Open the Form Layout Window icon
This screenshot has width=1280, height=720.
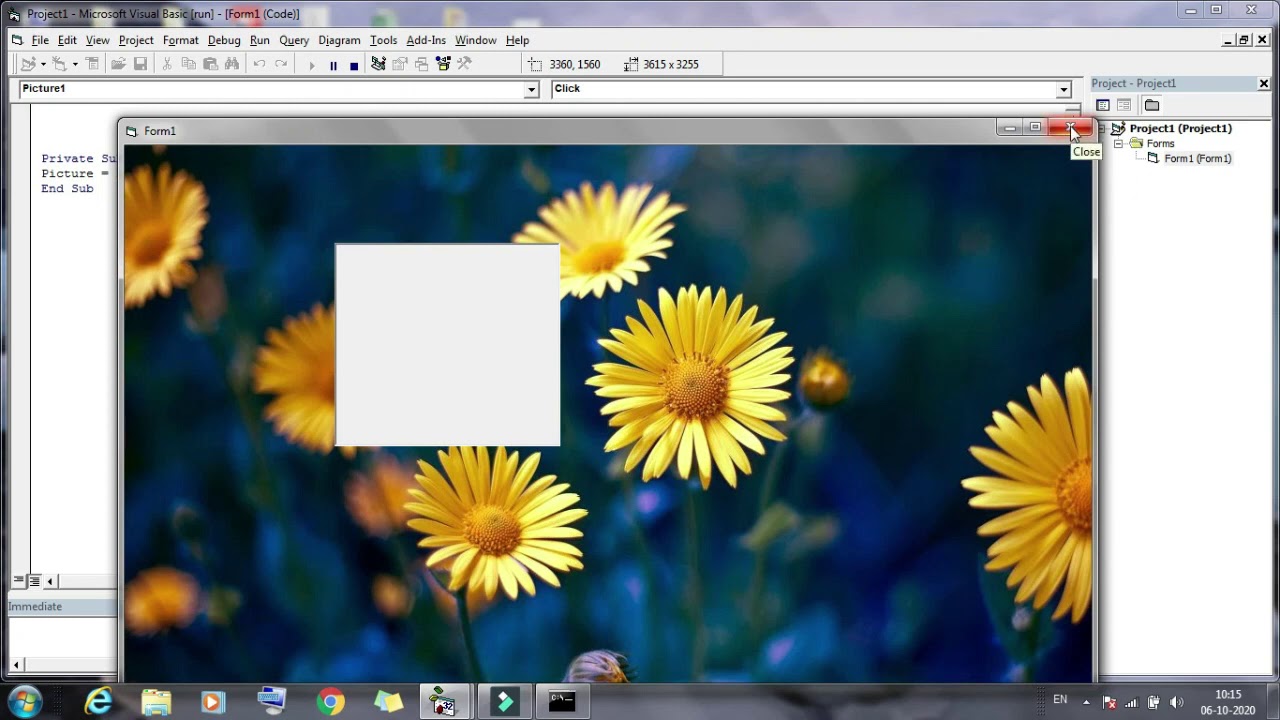coord(421,64)
